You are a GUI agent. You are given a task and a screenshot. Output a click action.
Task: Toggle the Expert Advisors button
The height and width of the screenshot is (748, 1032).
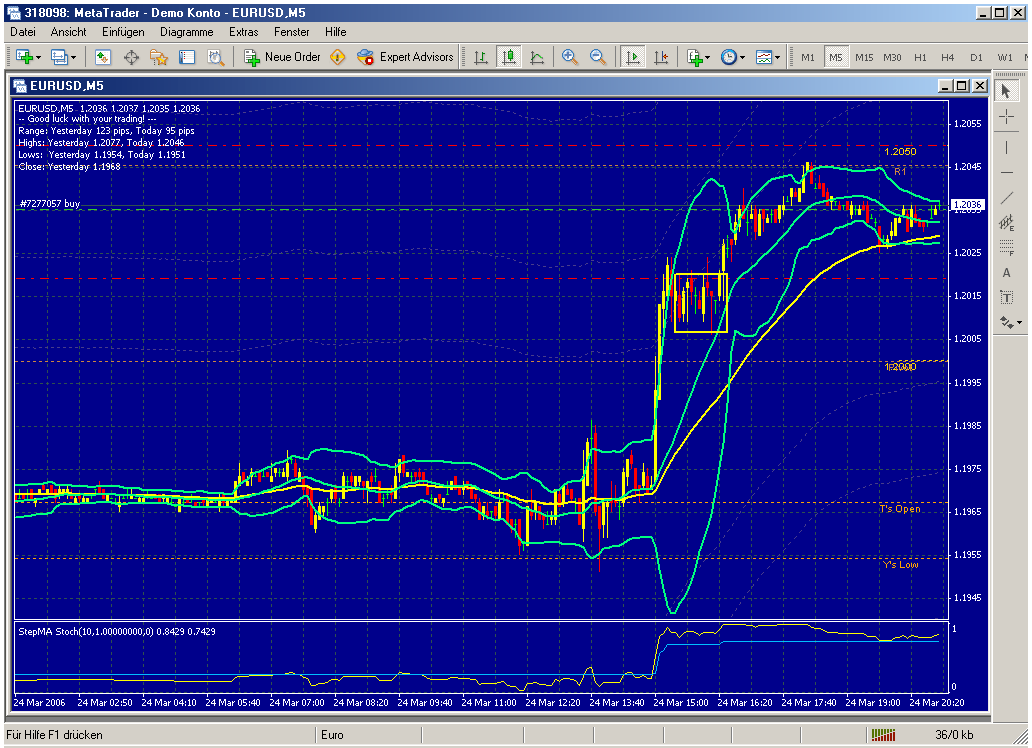405,57
